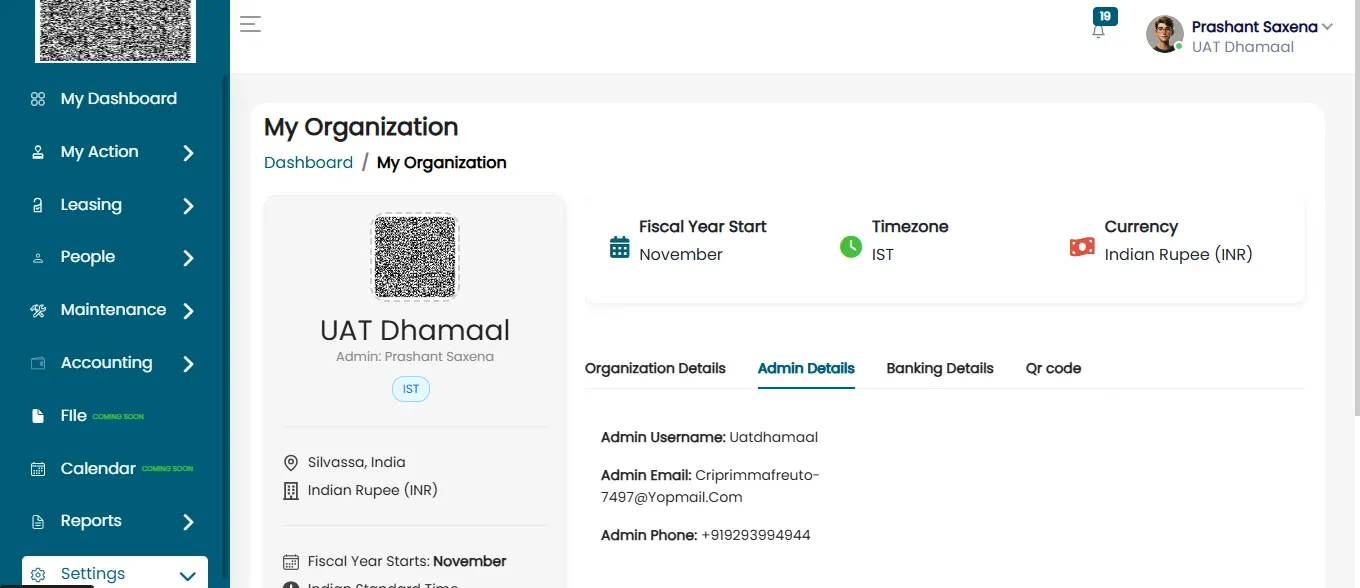Viewport: 1360px width, 588px height.
Task: Open the user profile dropdown chevron
Action: click(x=1327, y=27)
